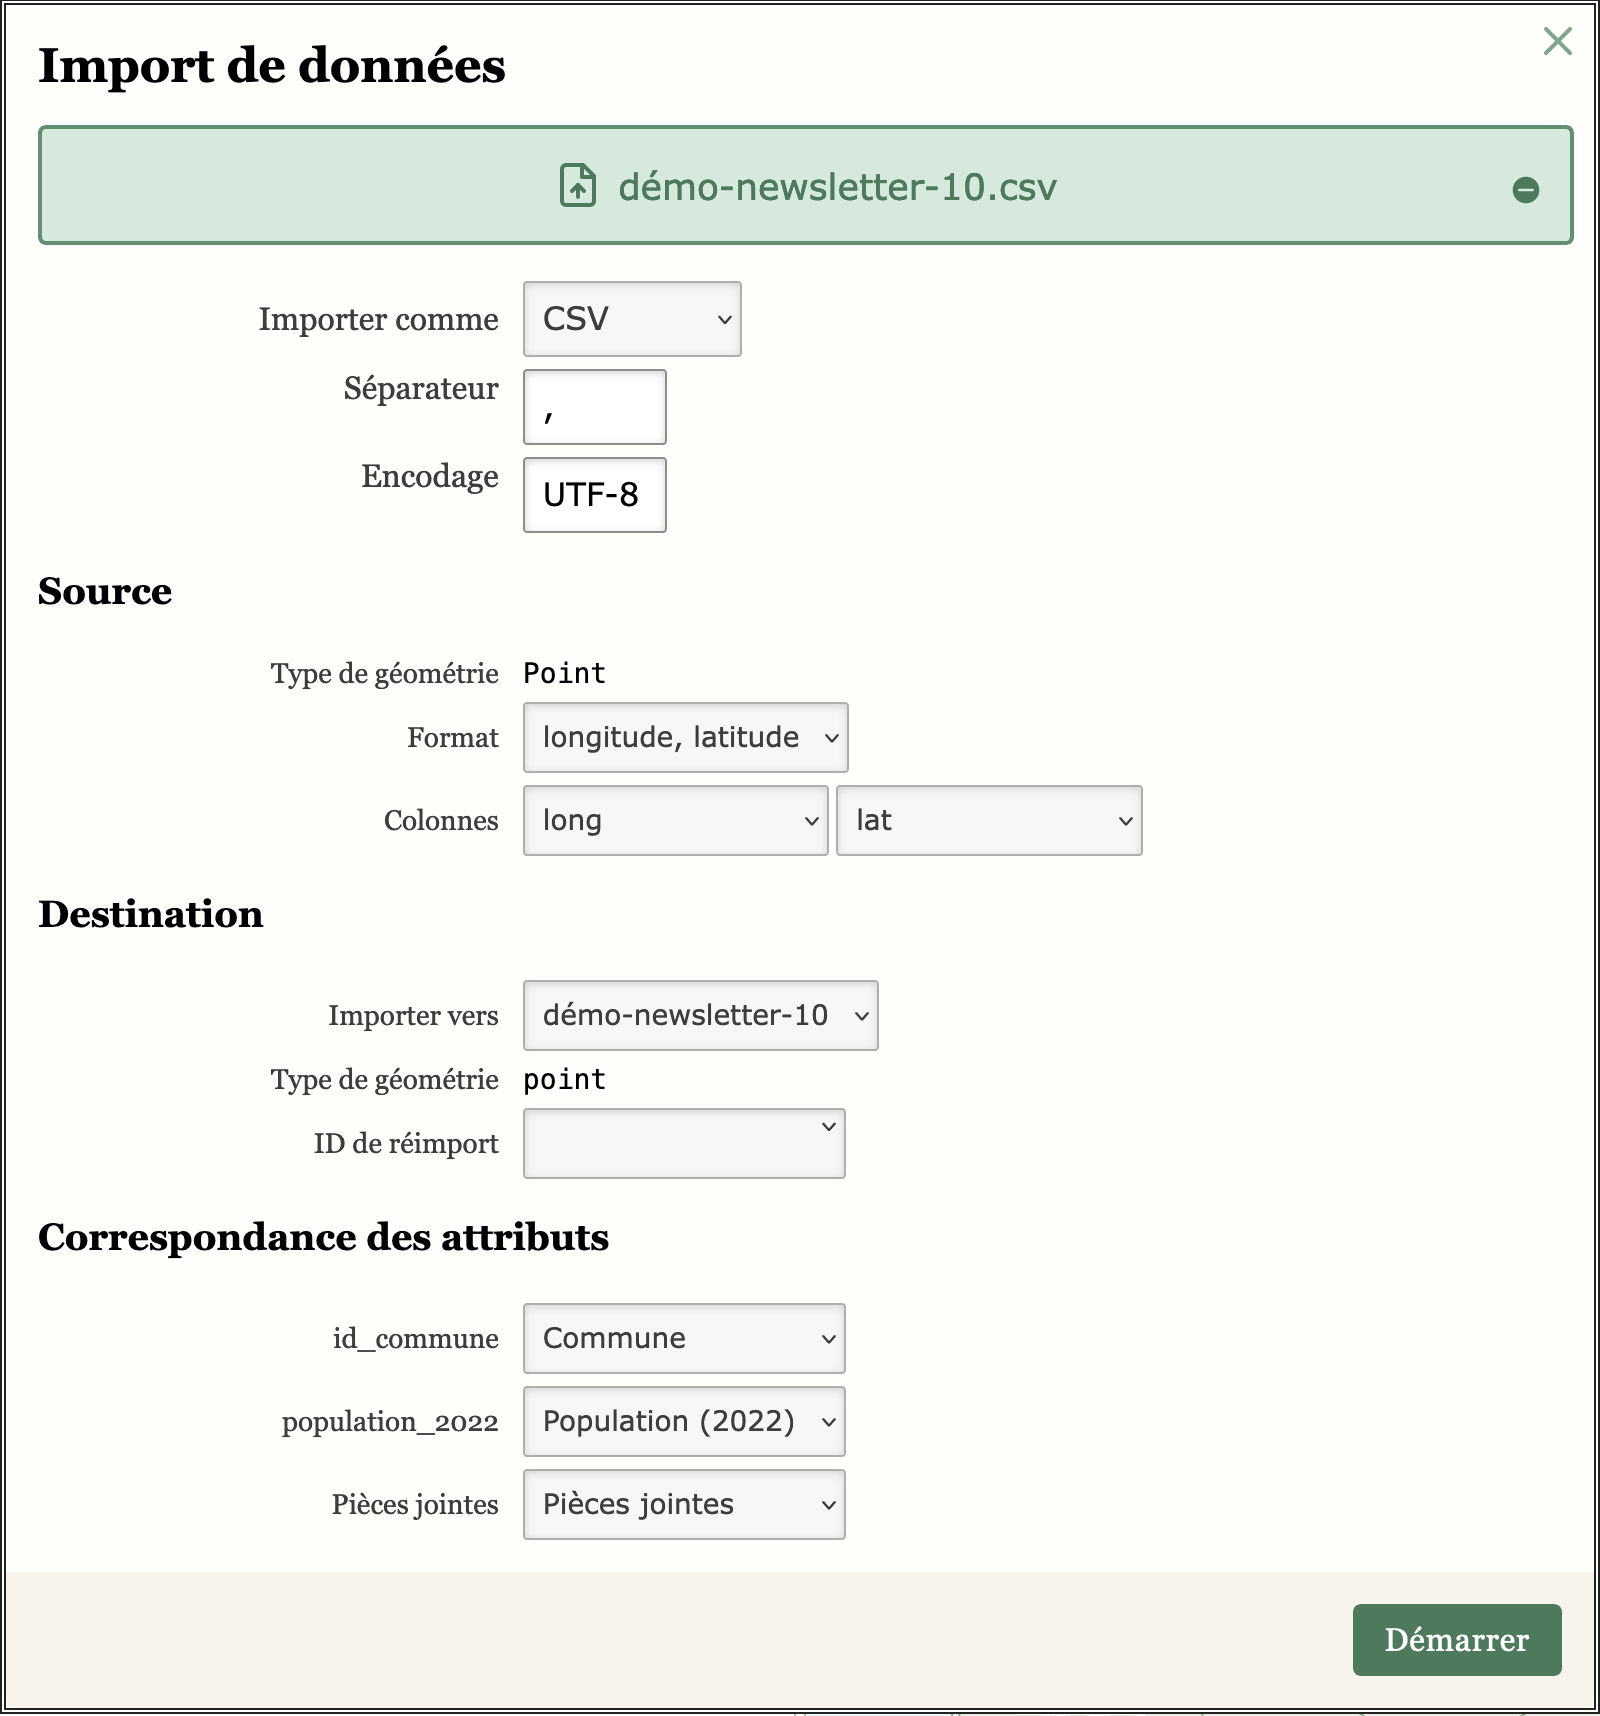Close the Import de données dialog
1600x1716 pixels.
[1557, 42]
